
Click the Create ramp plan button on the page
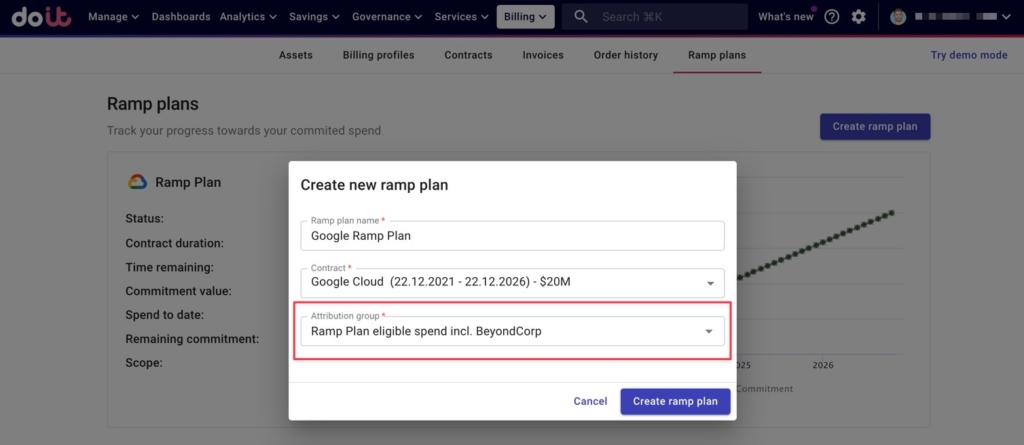(x=875, y=127)
